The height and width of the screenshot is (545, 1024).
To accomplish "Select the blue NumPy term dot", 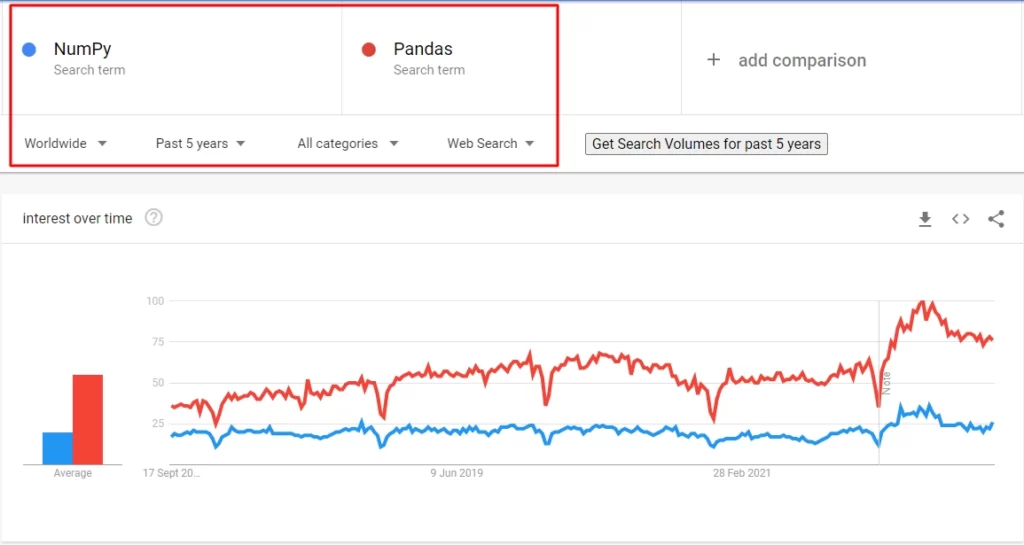I will (x=29, y=50).
